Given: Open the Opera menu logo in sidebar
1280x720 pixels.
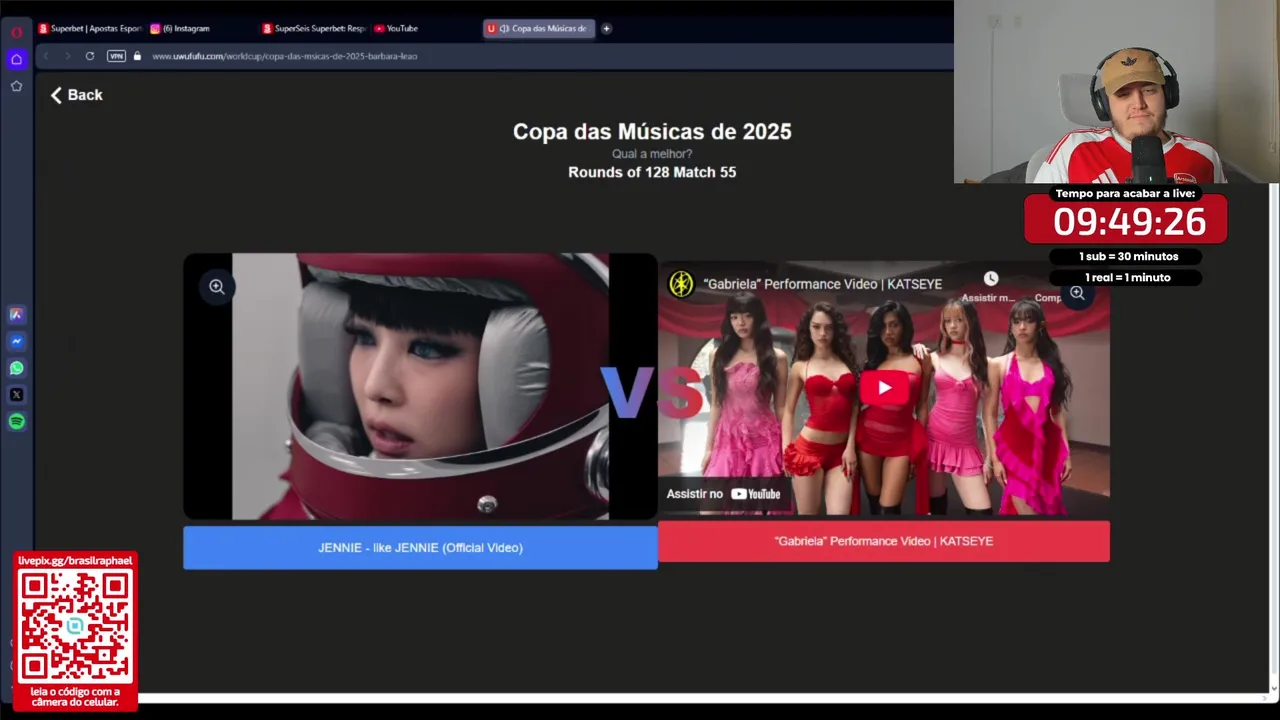Looking at the screenshot, I should click(x=16, y=32).
